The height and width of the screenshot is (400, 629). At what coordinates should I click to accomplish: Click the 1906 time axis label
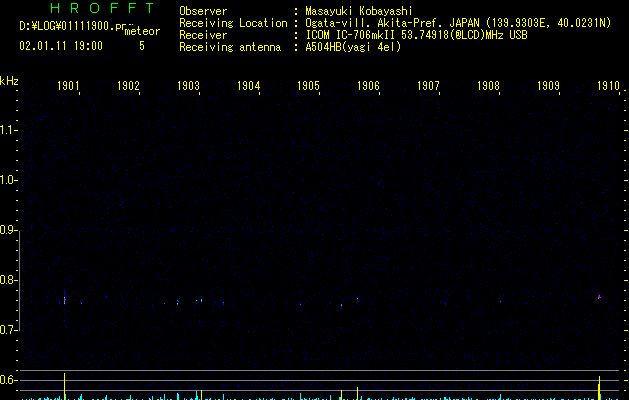coord(368,85)
